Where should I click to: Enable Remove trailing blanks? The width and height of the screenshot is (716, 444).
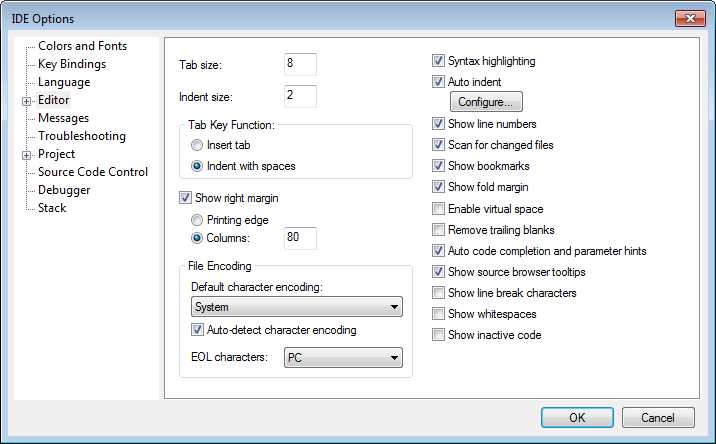point(439,230)
